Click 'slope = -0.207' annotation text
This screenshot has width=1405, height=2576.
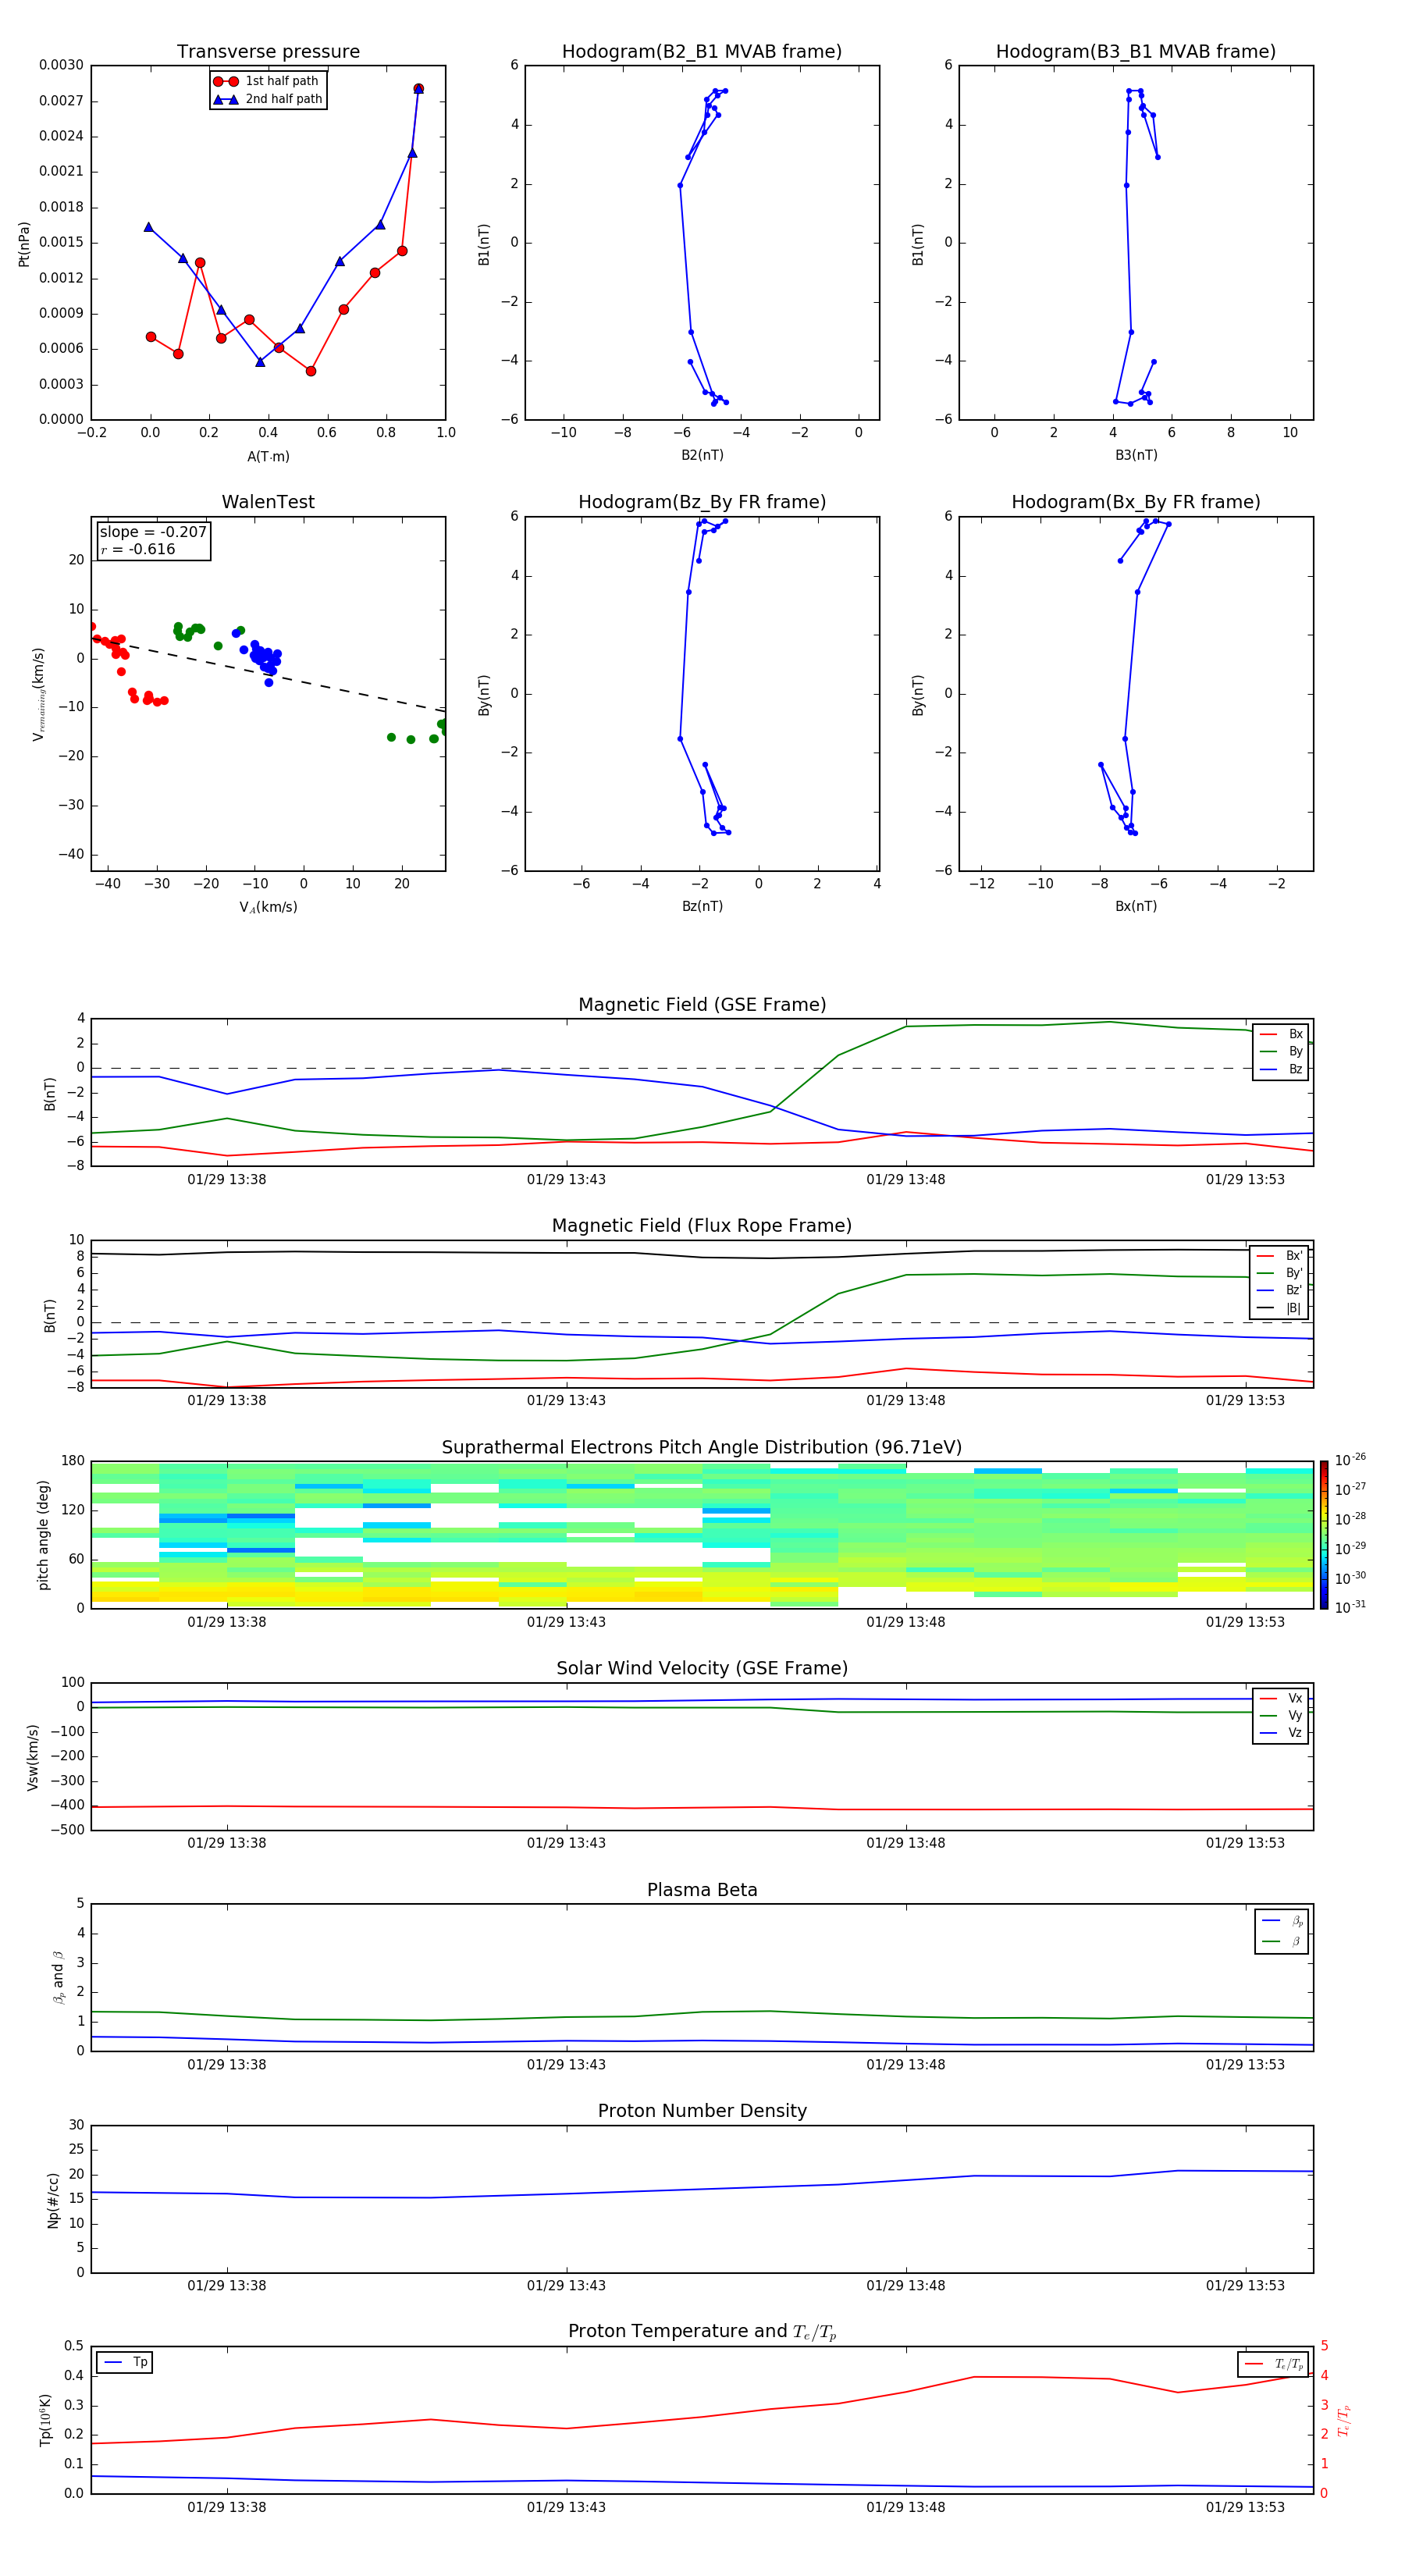pos(153,532)
